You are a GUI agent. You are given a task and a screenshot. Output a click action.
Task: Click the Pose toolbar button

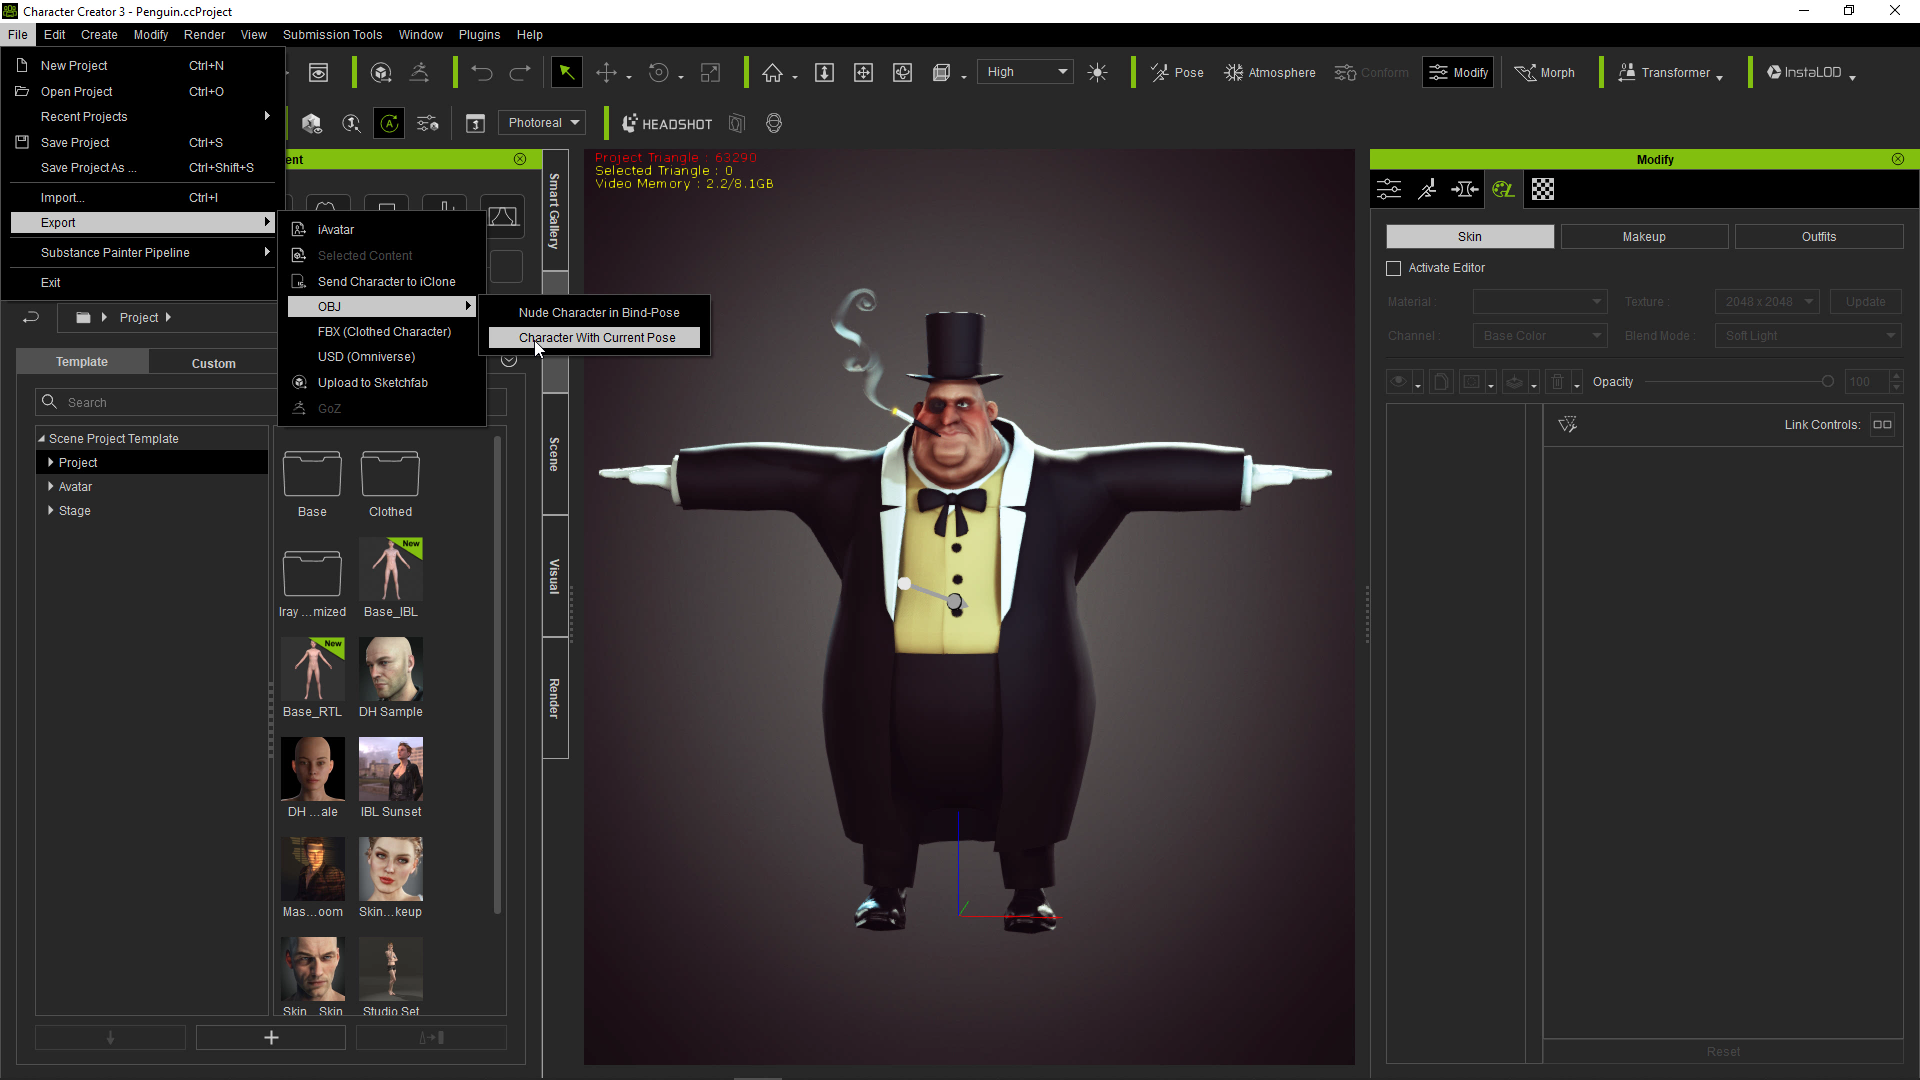(1177, 73)
